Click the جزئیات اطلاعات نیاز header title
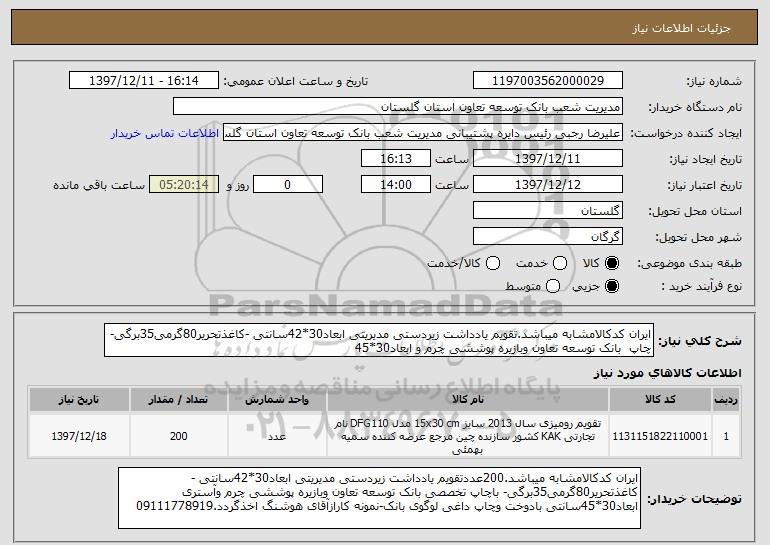This screenshot has height=545, width=770. [681, 28]
